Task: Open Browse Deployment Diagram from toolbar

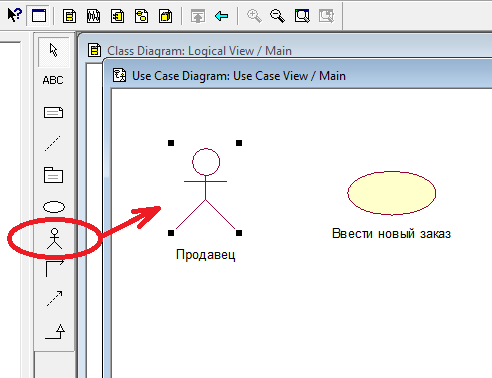Action: click(166, 16)
